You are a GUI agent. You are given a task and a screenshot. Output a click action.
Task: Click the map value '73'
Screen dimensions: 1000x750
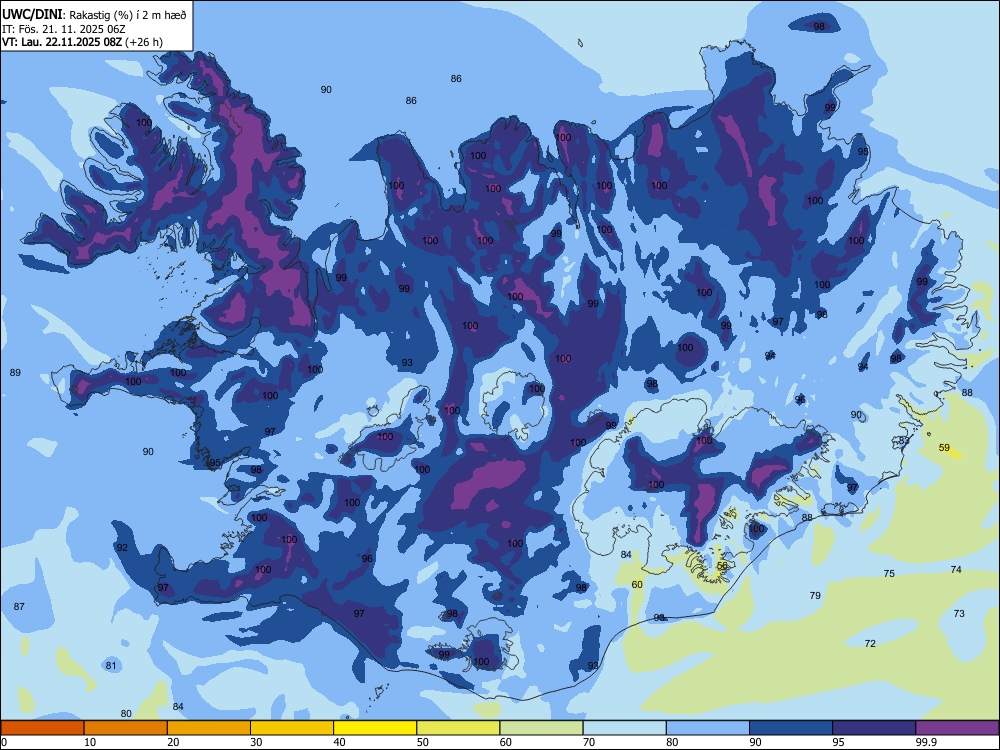[x=959, y=614]
